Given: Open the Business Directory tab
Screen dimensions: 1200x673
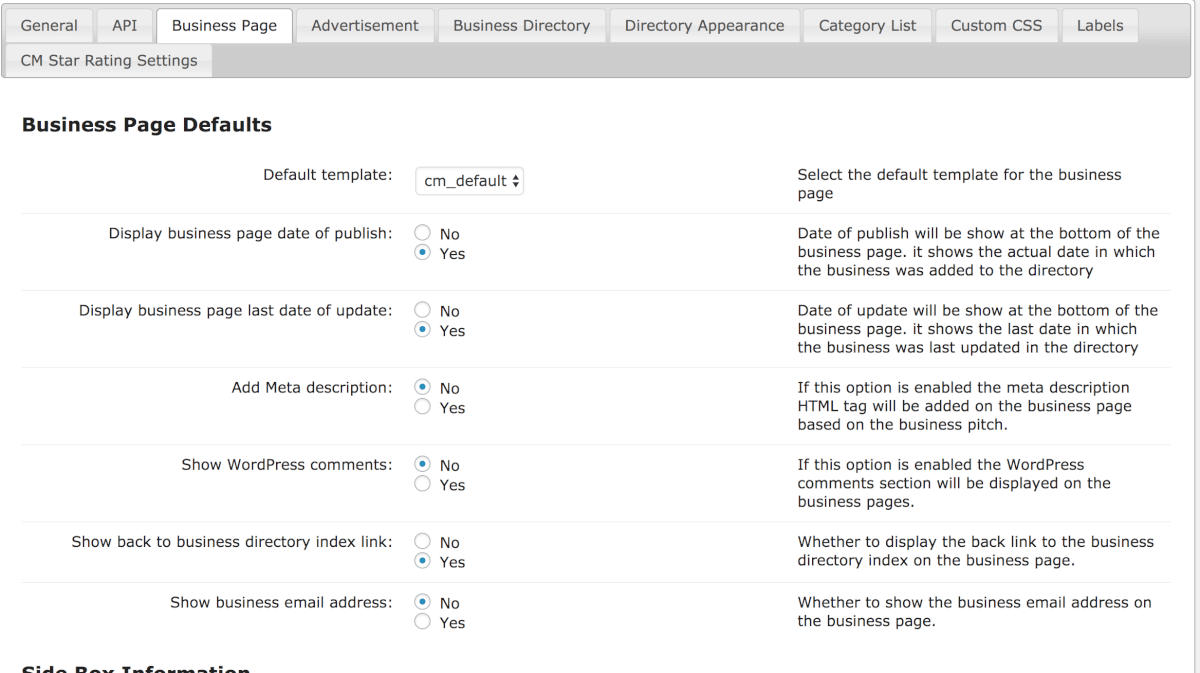Looking at the screenshot, I should [521, 26].
